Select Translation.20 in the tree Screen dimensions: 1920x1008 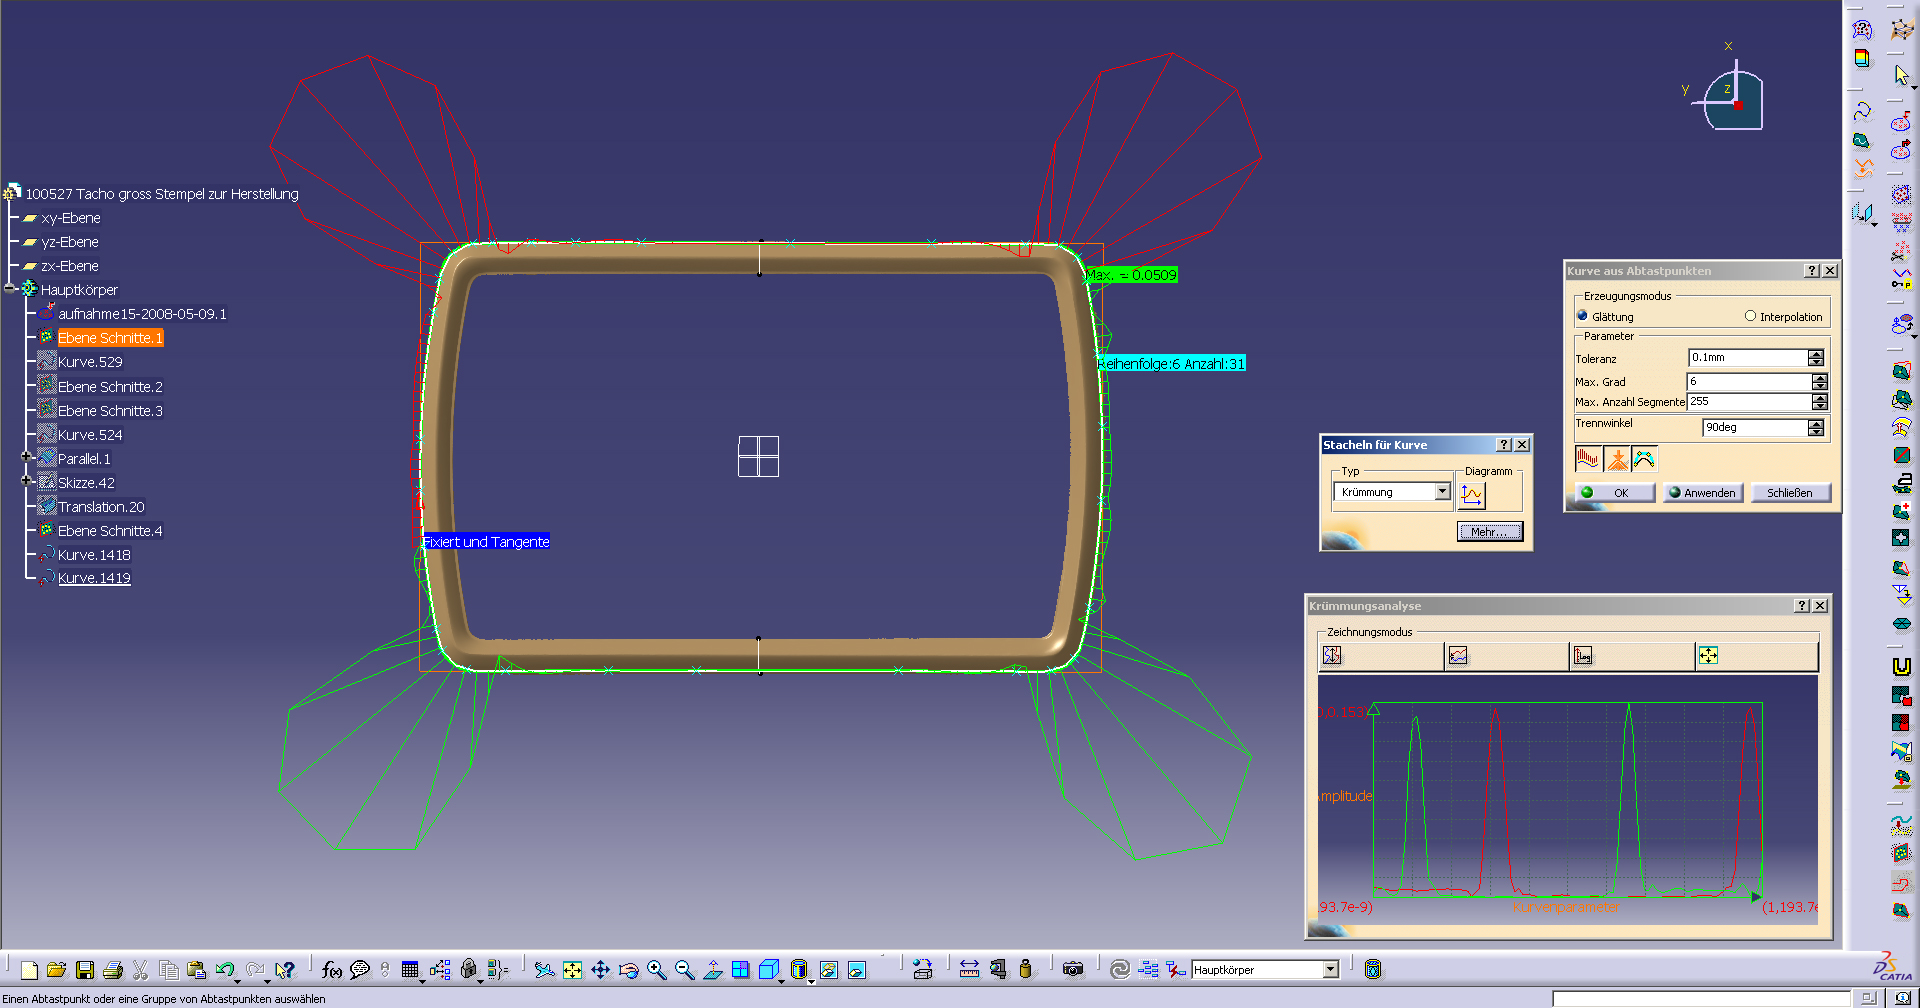coord(101,507)
